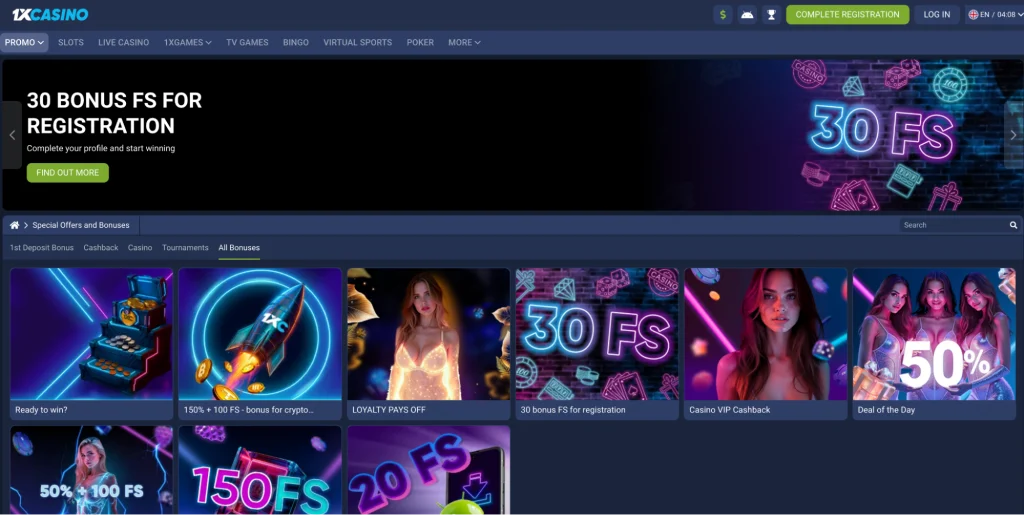The width and height of the screenshot is (1024, 515).
Task: Click the dollar sign payments icon
Action: click(x=723, y=15)
